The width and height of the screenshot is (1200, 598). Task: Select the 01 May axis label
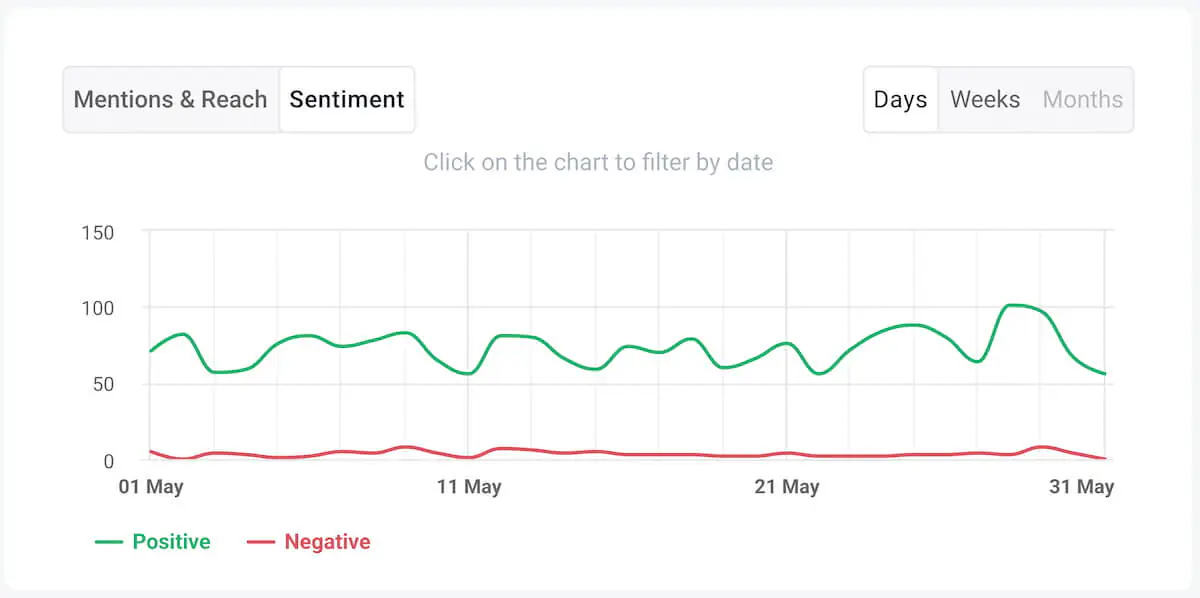[151, 487]
